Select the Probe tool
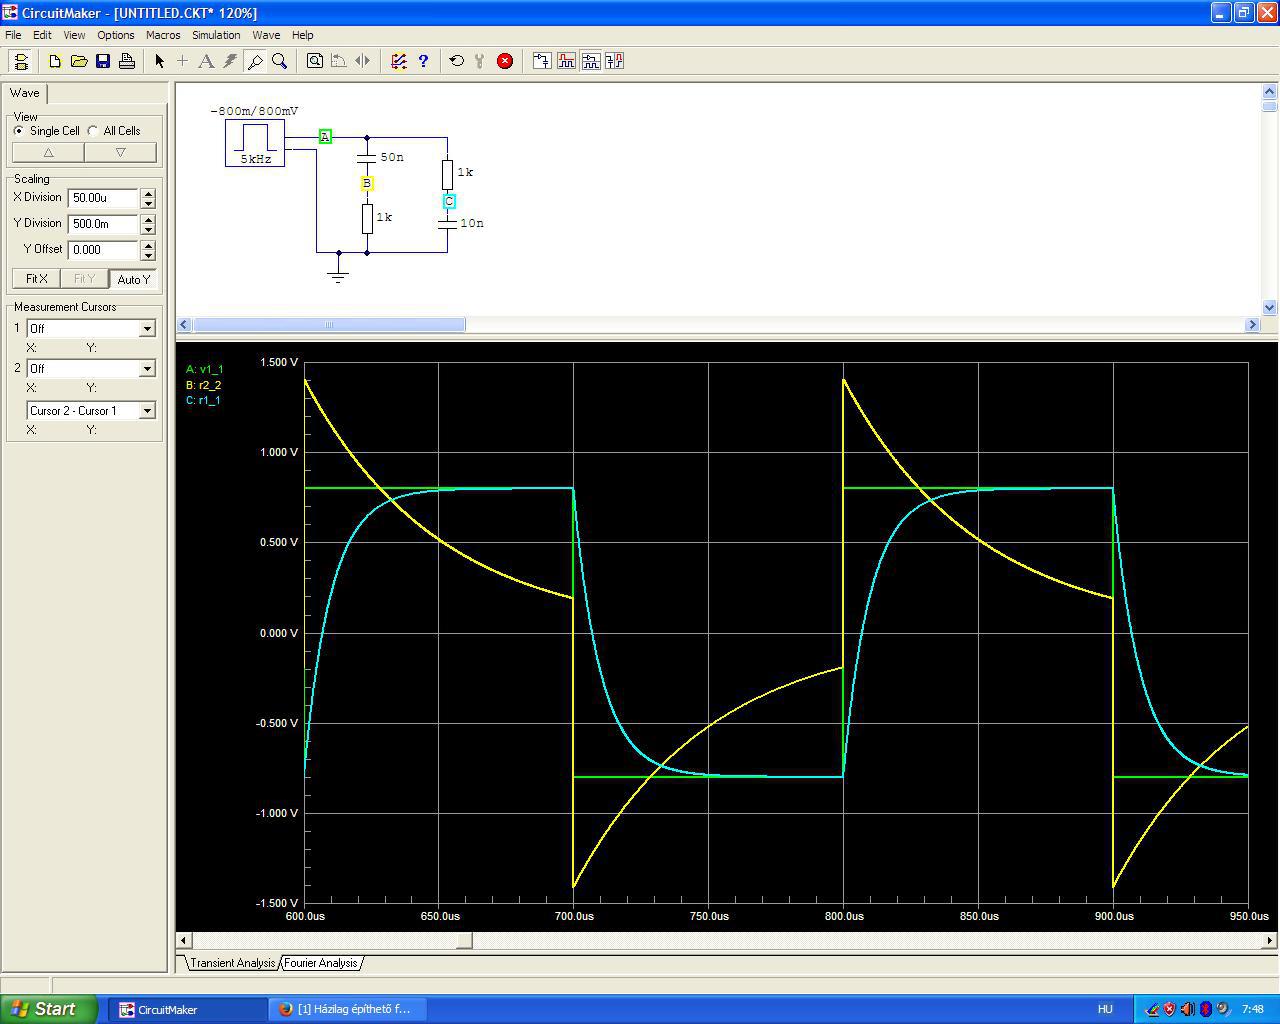 pyautogui.click(x=255, y=61)
